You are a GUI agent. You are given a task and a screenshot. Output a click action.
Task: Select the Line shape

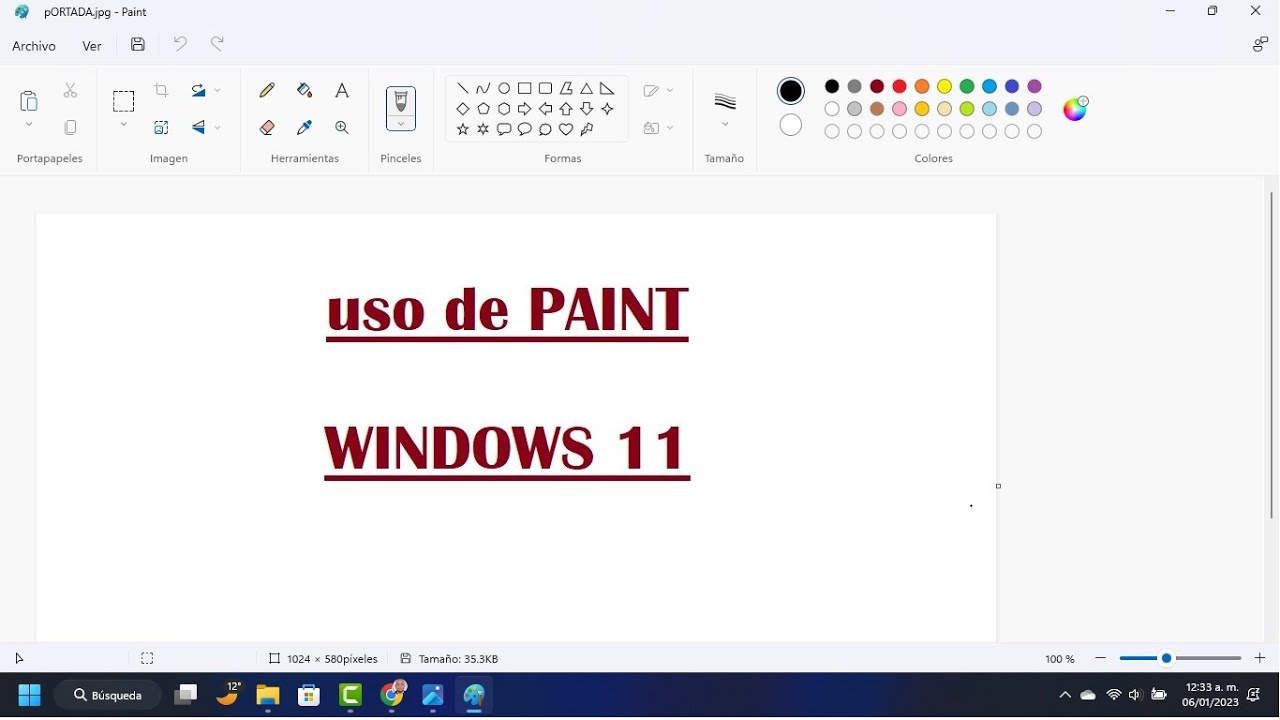(x=462, y=88)
